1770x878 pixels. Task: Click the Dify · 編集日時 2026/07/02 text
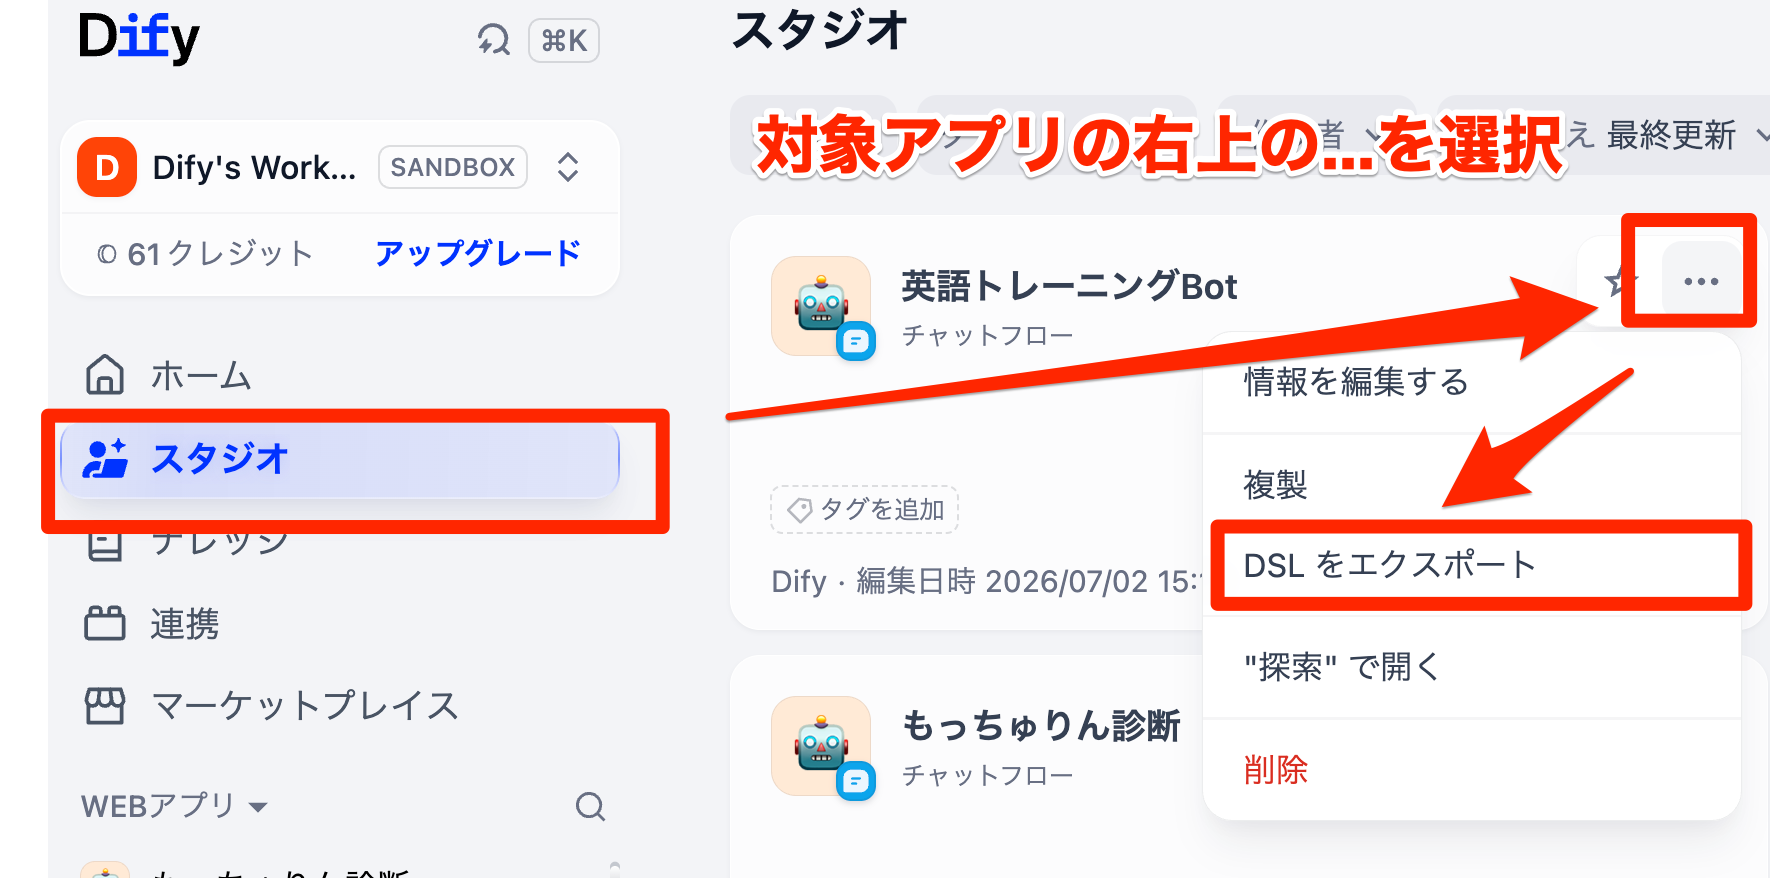click(x=984, y=581)
